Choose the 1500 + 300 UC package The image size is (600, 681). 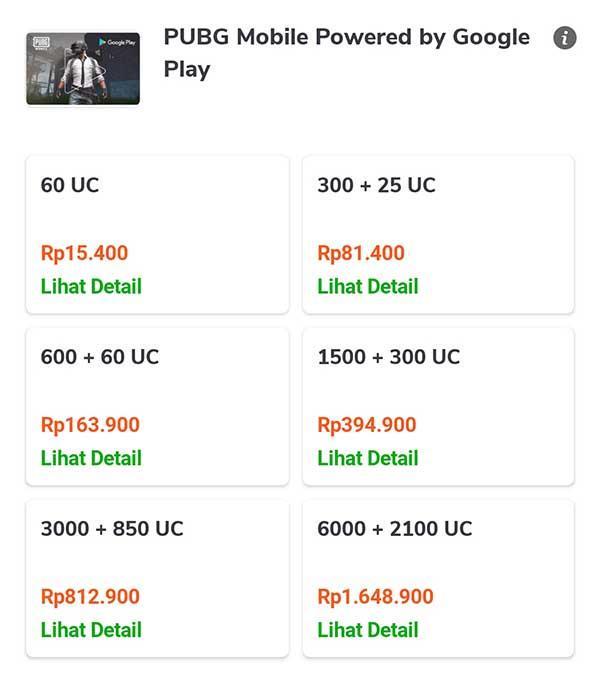click(438, 407)
